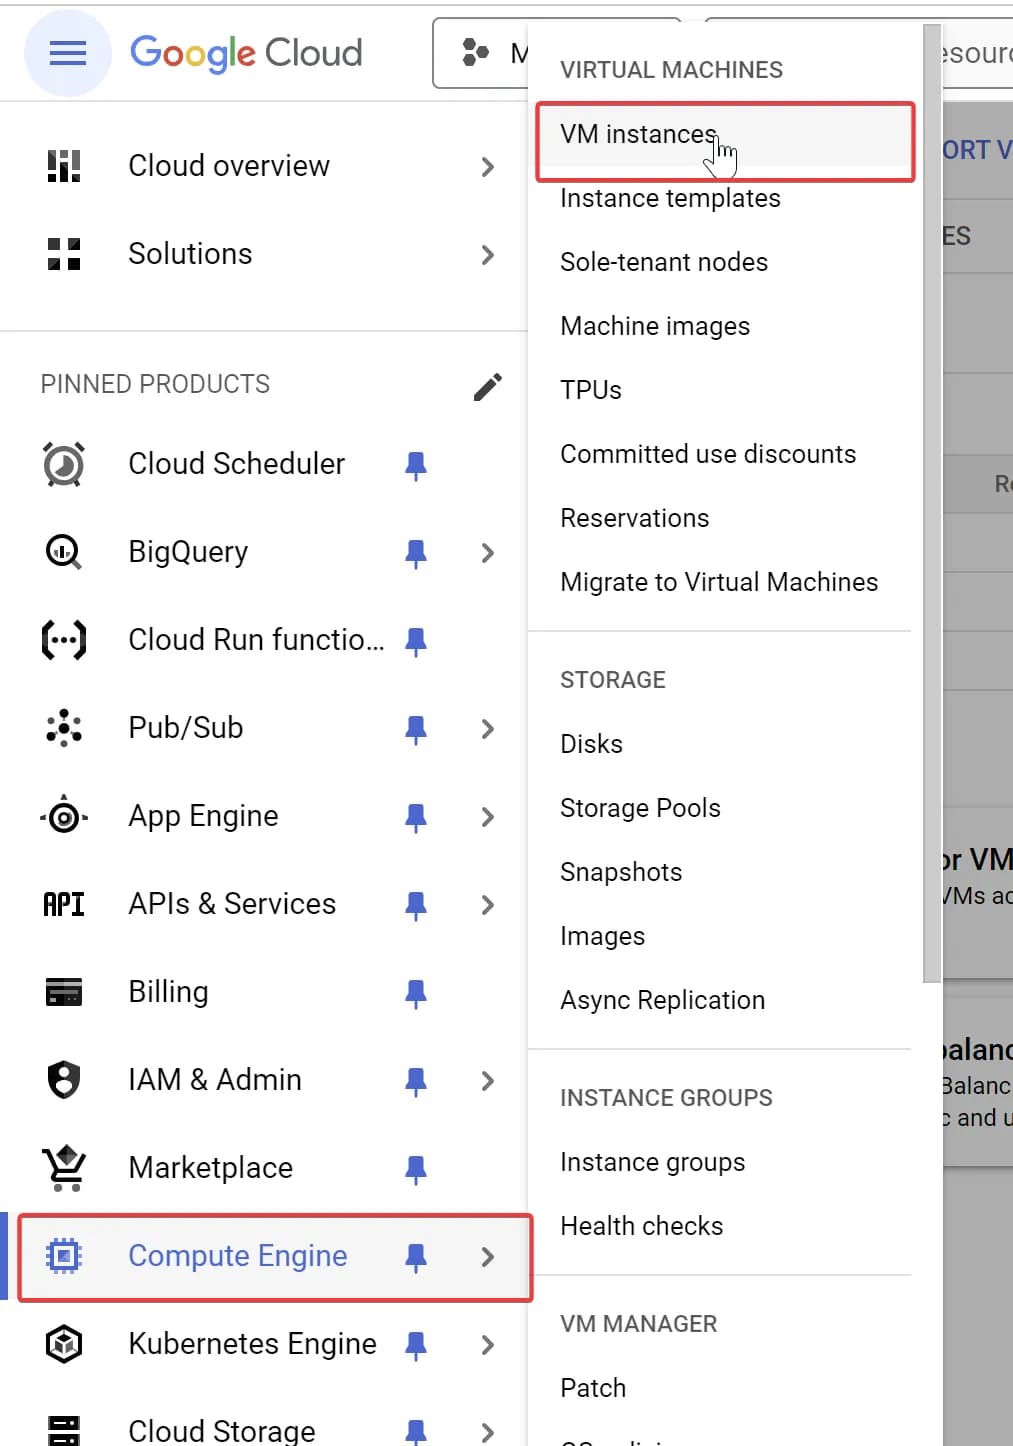
Task: Click the App Engine icon
Action: click(x=64, y=816)
